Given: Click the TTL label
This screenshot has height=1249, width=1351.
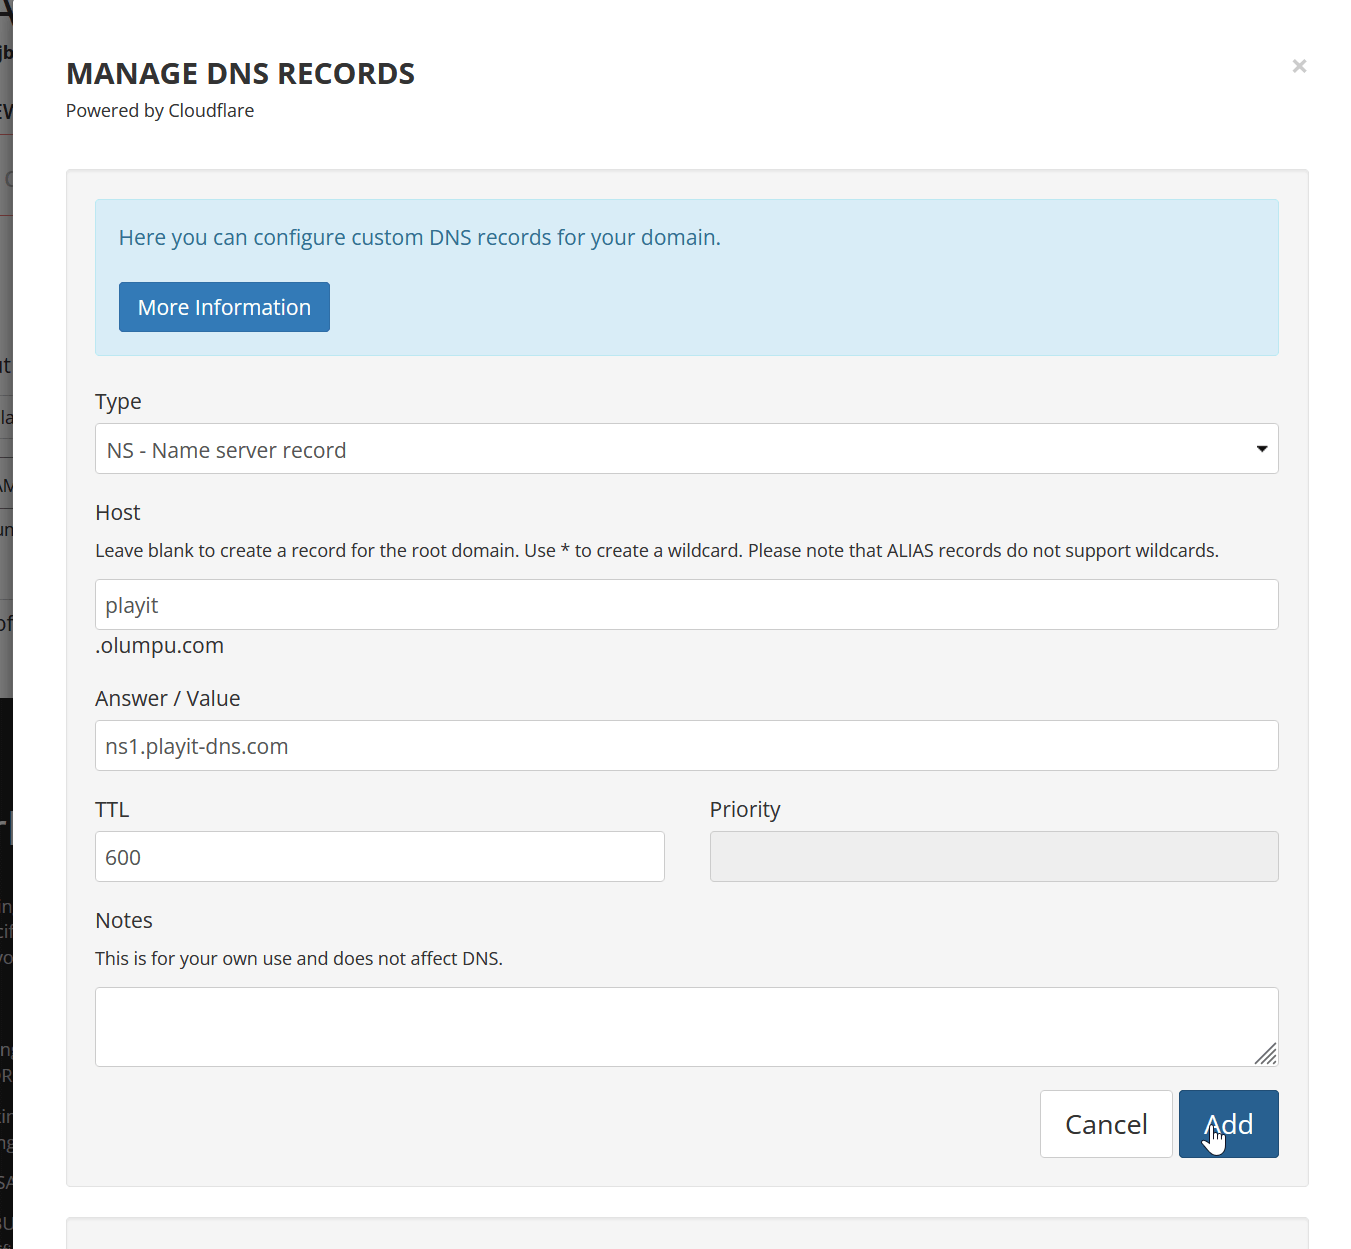Looking at the screenshot, I should pyautogui.click(x=112, y=810).
